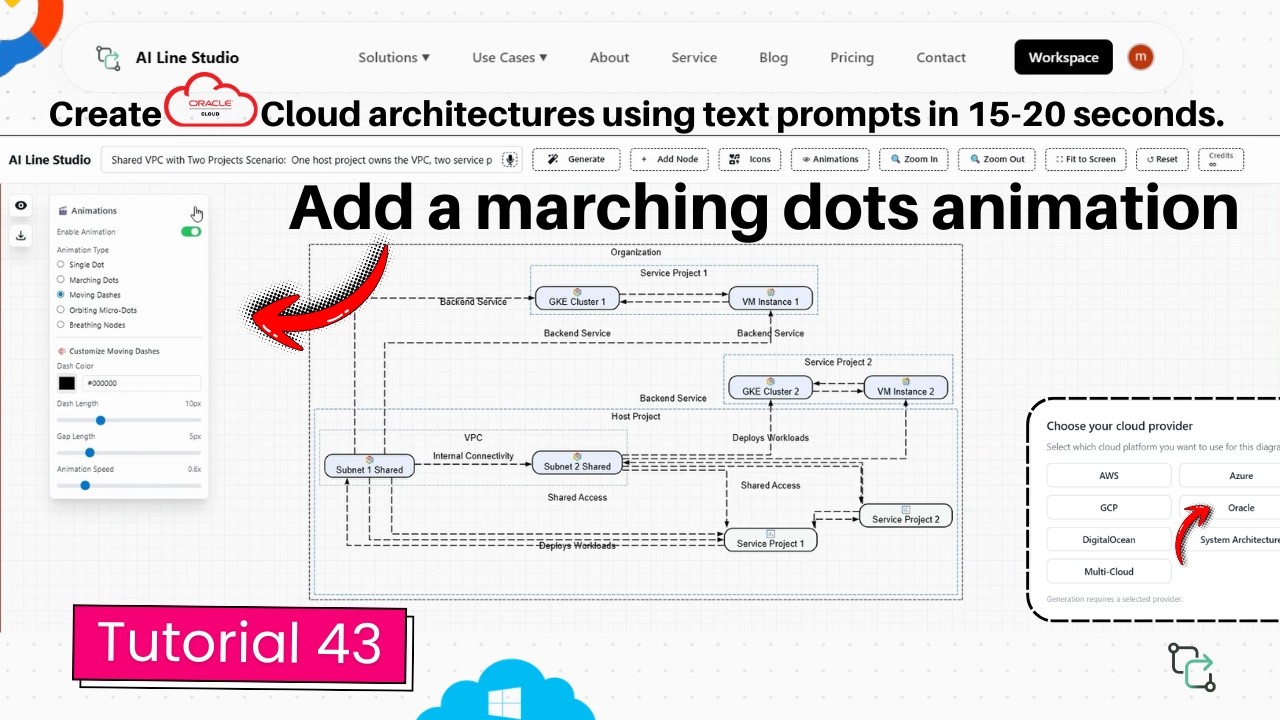This screenshot has height=720, width=1280.
Task: Click the Add Node button
Action: tap(669, 159)
